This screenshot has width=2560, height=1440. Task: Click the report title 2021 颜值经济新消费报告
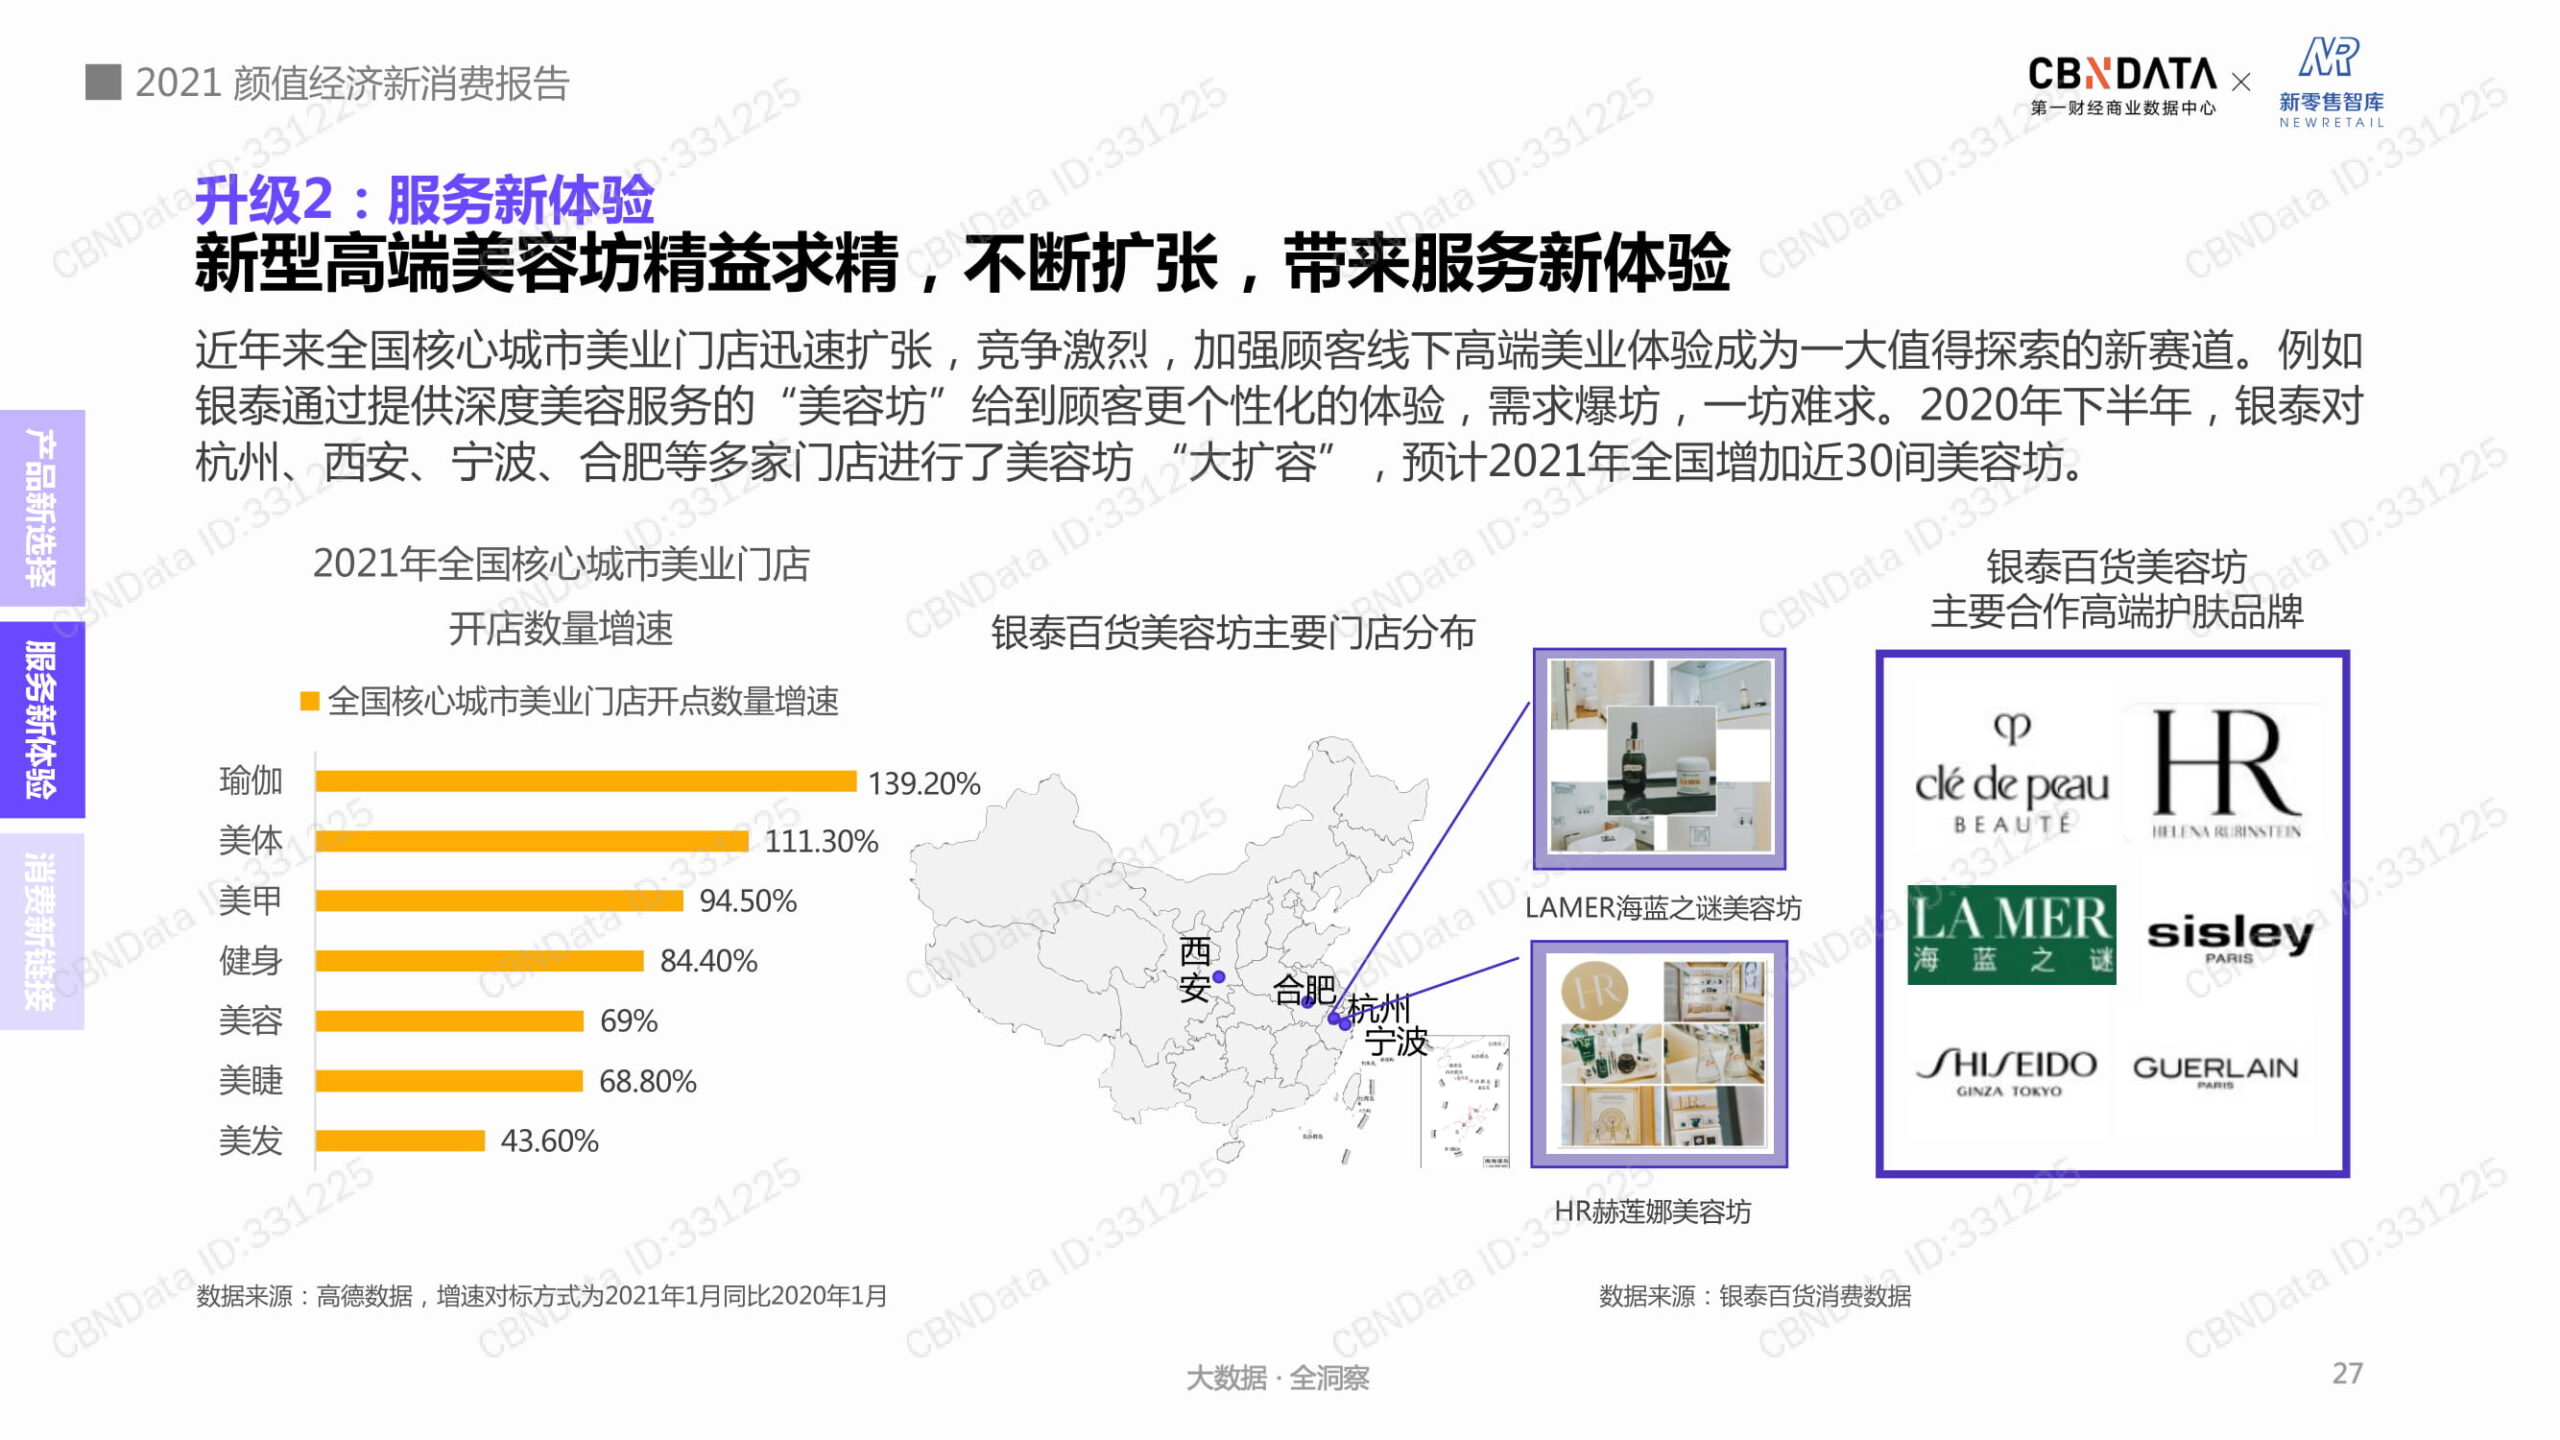[x=352, y=83]
